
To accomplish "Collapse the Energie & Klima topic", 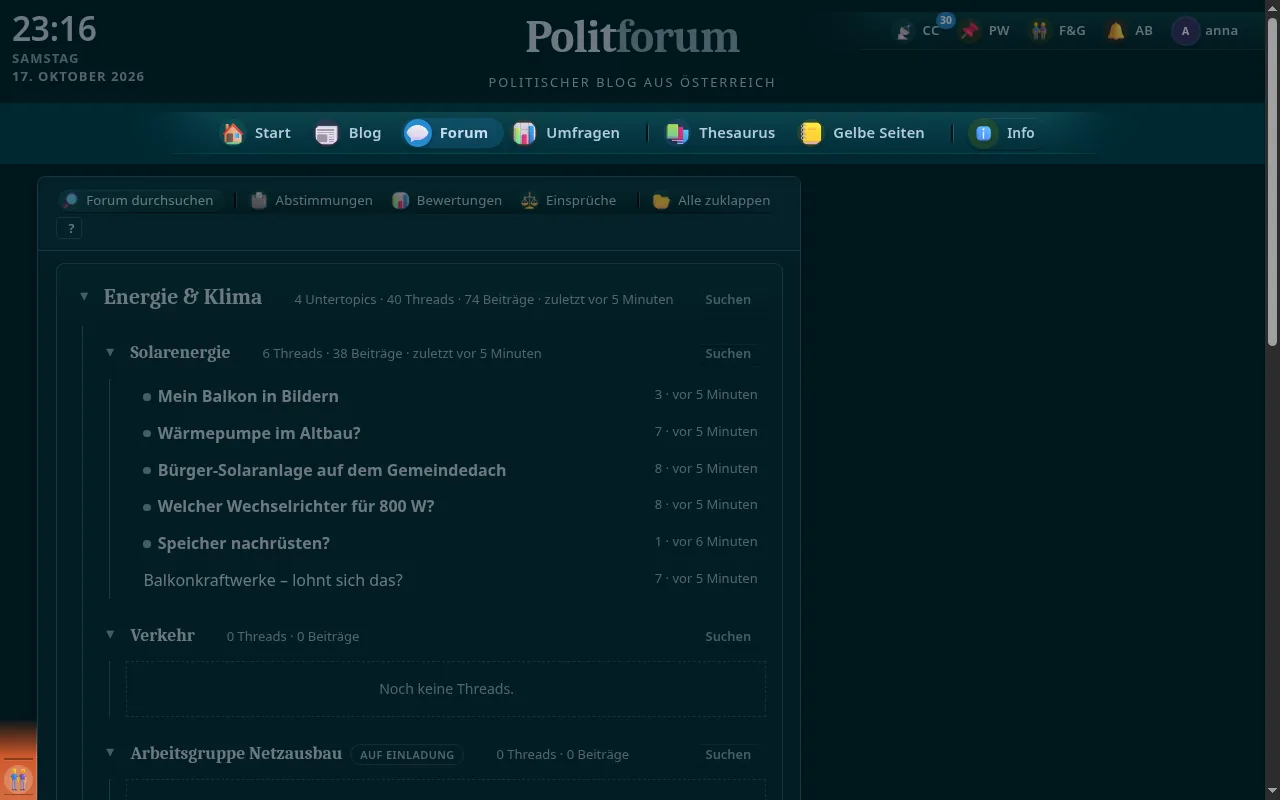I will click(84, 297).
